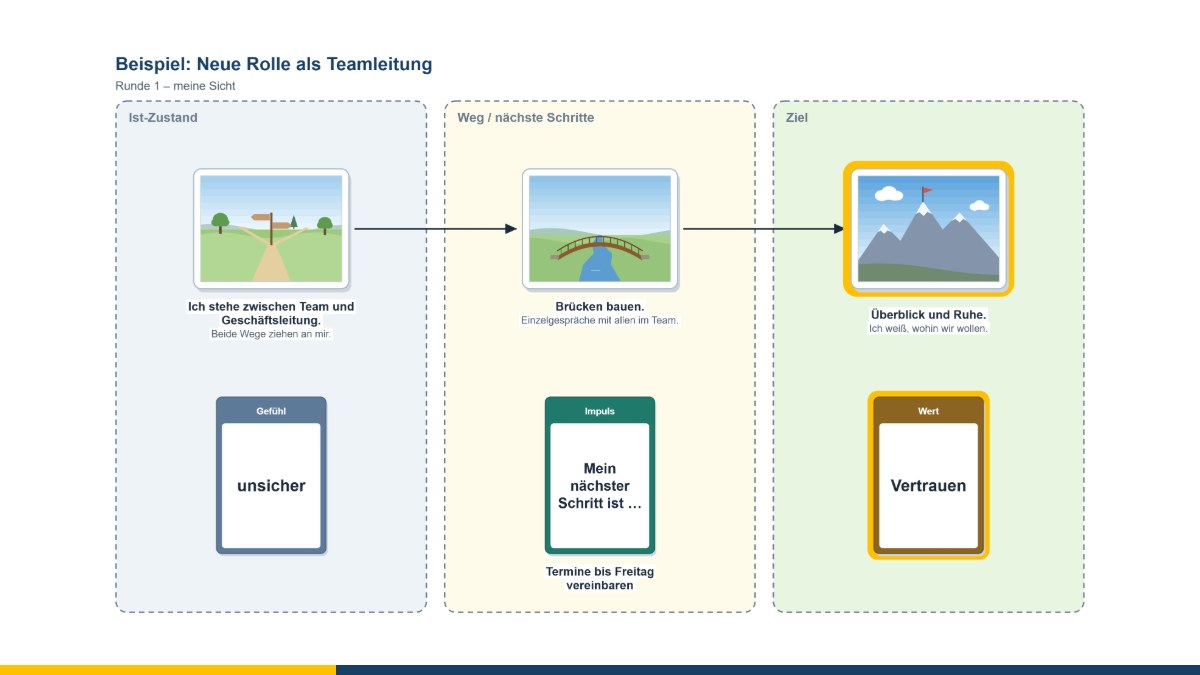Select the bridge over river picture card

(600, 229)
